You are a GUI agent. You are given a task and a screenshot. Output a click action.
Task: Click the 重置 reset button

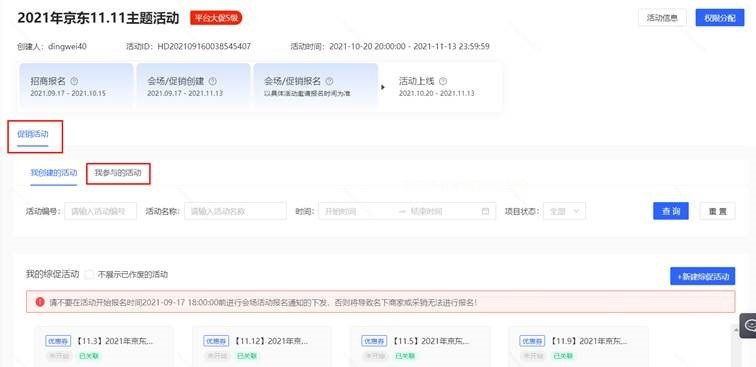click(717, 211)
